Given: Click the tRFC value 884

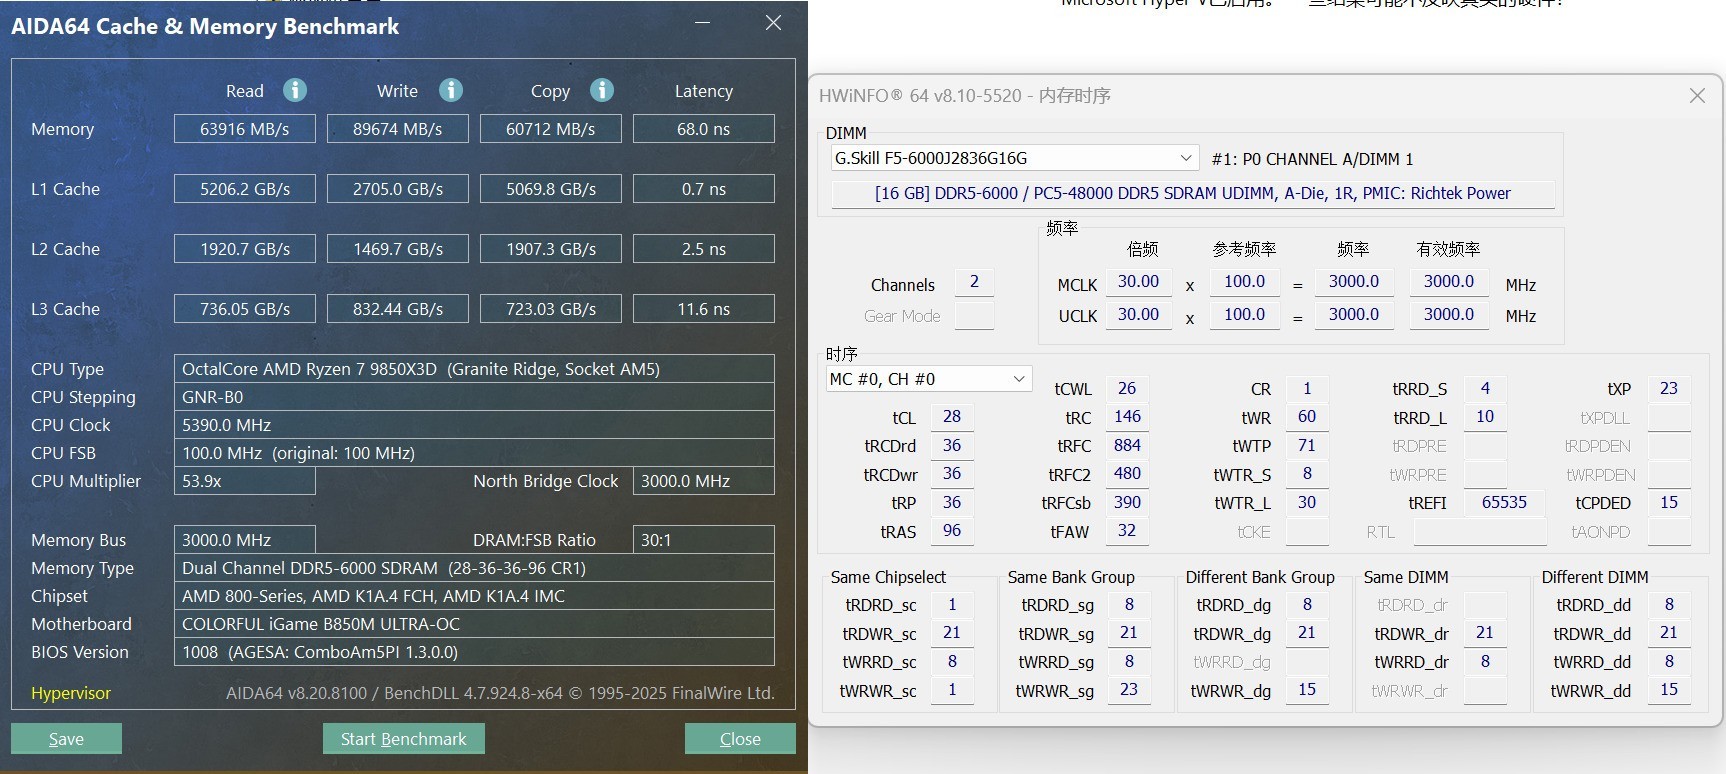Looking at the screenshot, I should [1127, 446].
